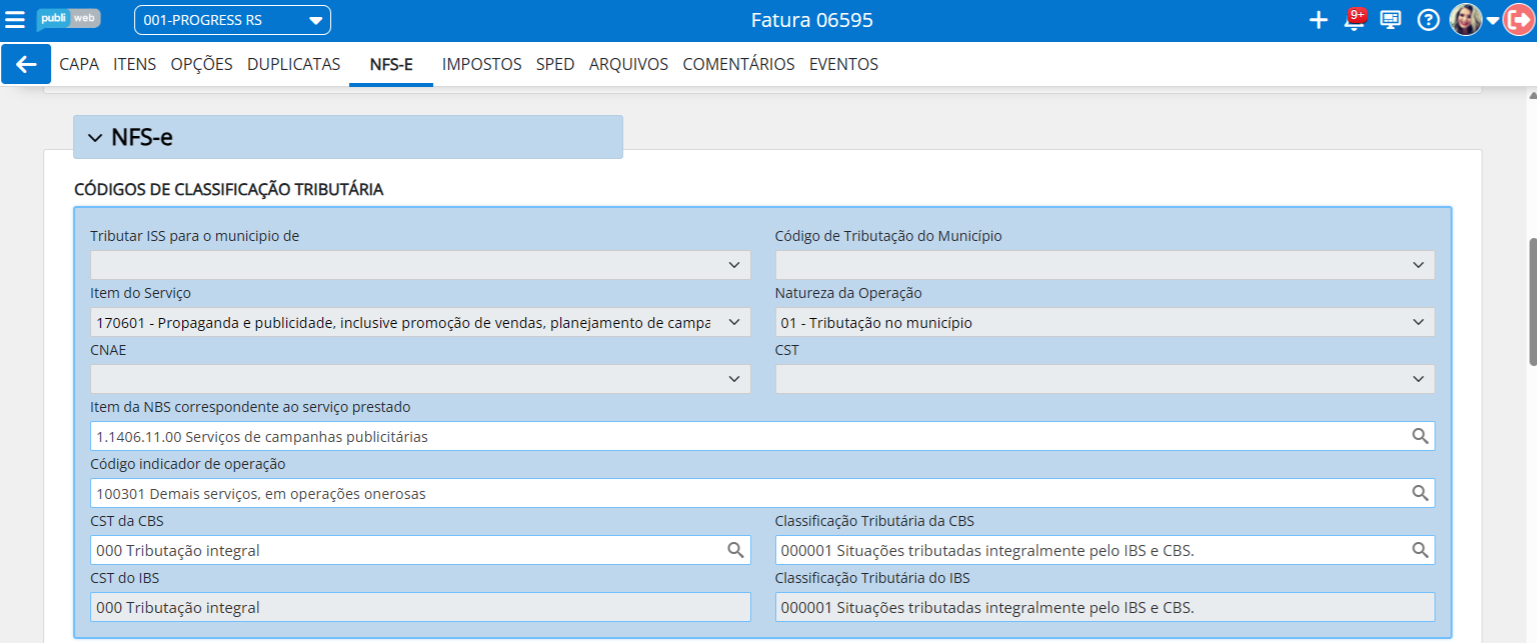Open the hamburger main menu
Image resolution: width=1537 pixels, height=643 pixels.
click(x=15, y=20)
